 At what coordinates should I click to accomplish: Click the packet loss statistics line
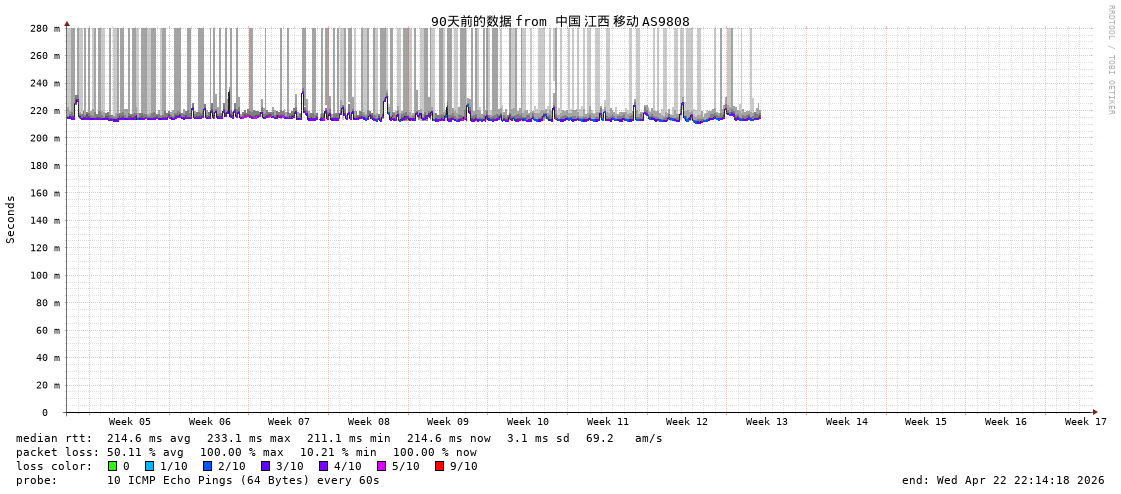(246, 452)
